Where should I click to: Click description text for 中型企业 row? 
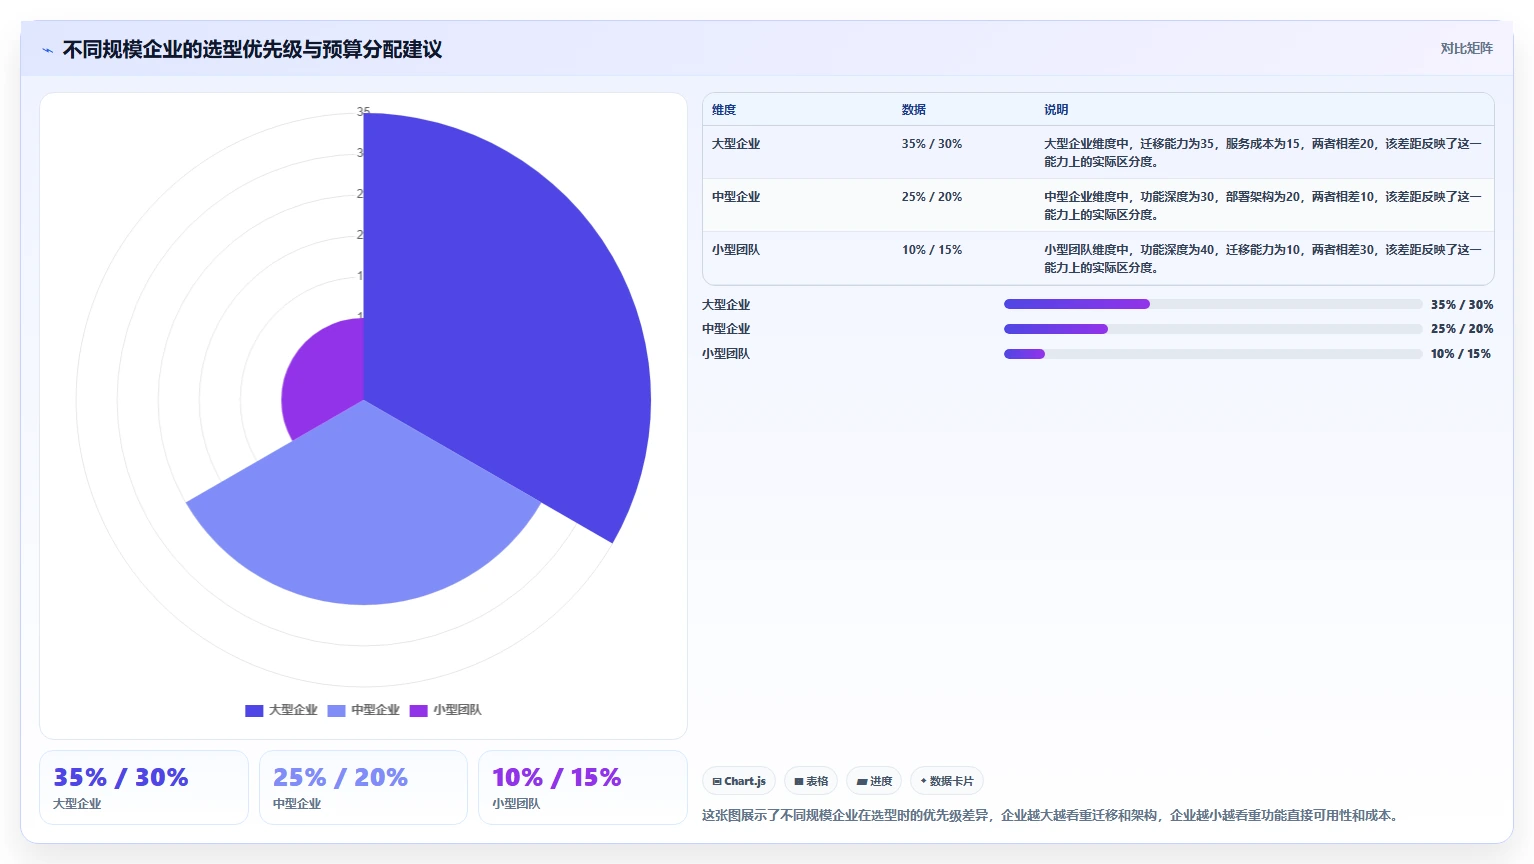coord(1263,206)
